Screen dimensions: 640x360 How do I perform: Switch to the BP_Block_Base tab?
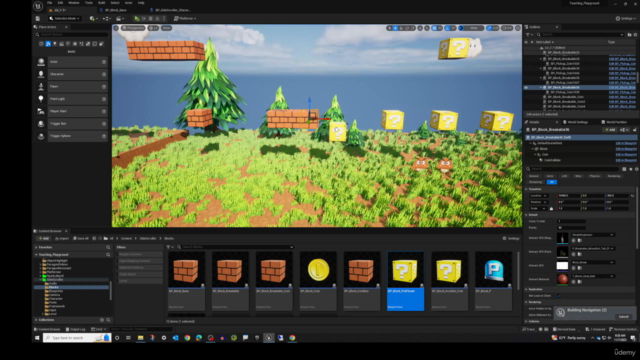point(116,10)
